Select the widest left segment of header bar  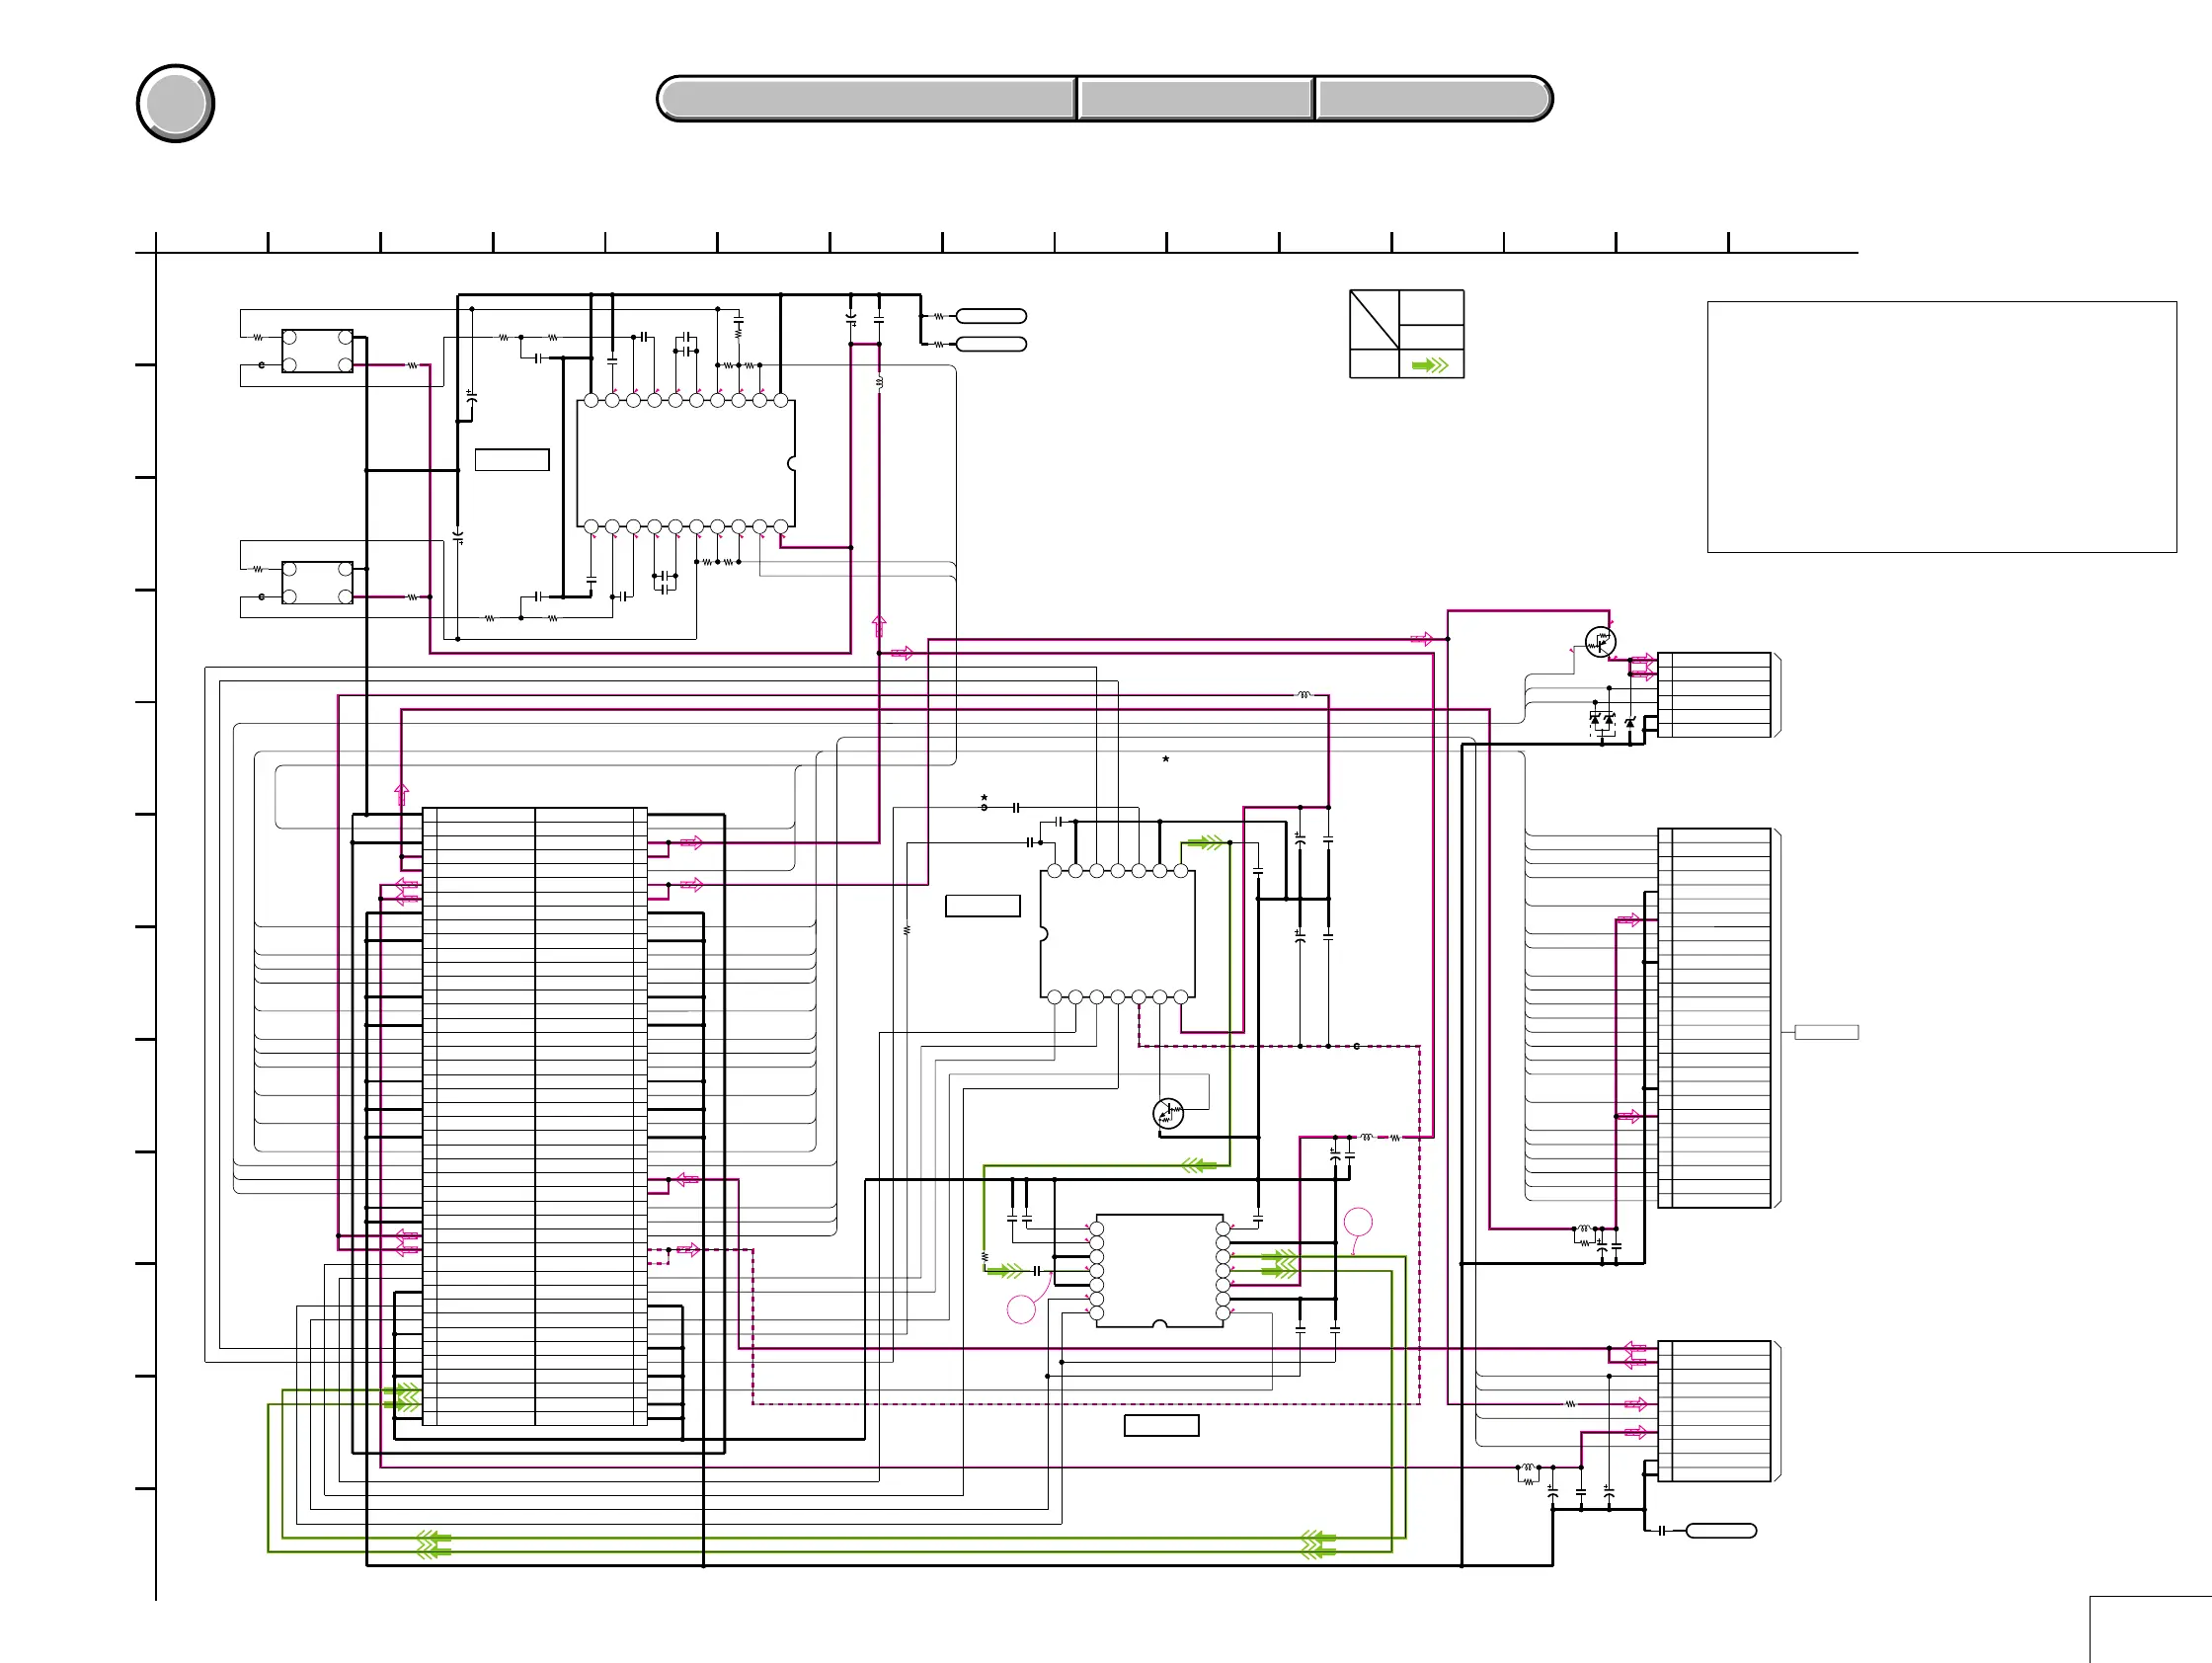coord(867,99)
